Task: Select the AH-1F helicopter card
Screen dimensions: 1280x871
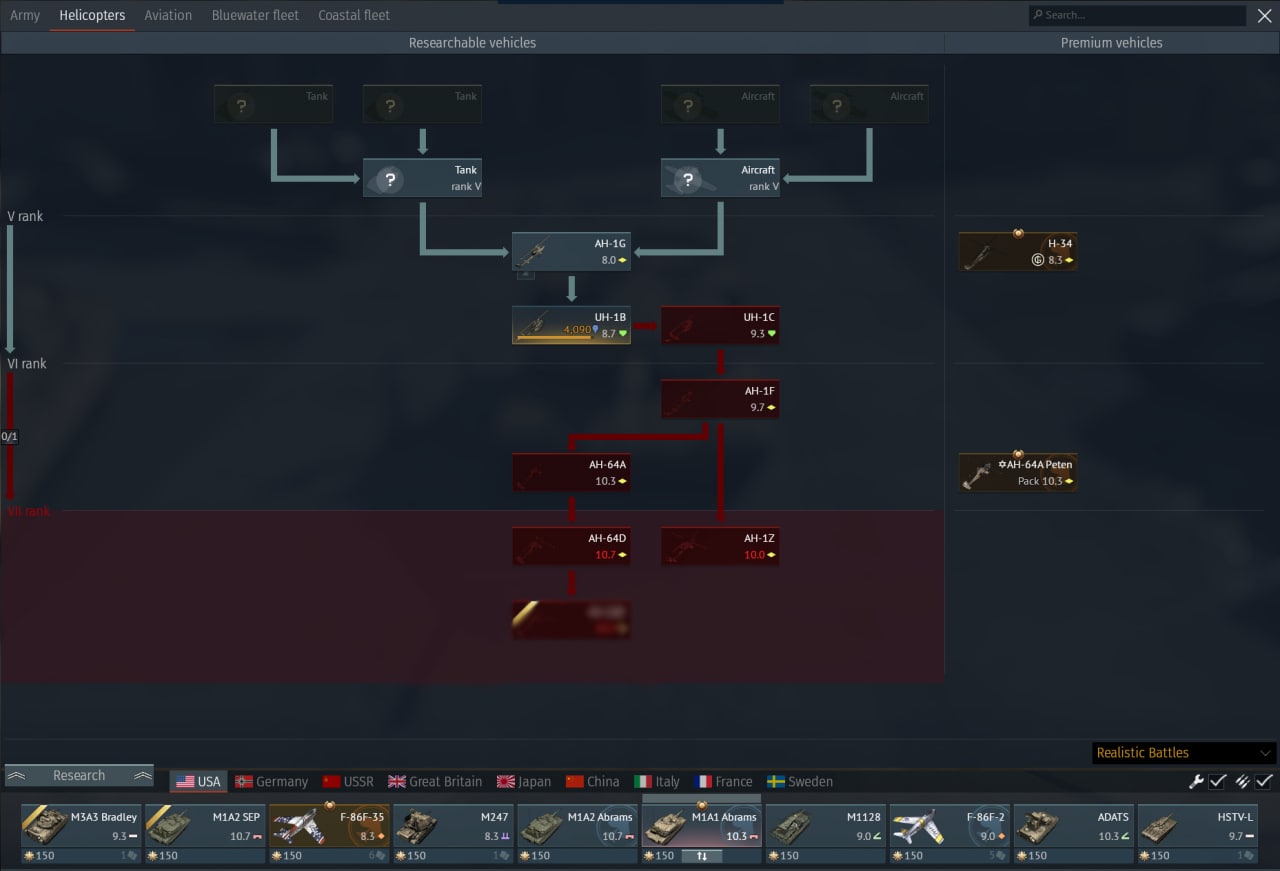Action: 720,399
